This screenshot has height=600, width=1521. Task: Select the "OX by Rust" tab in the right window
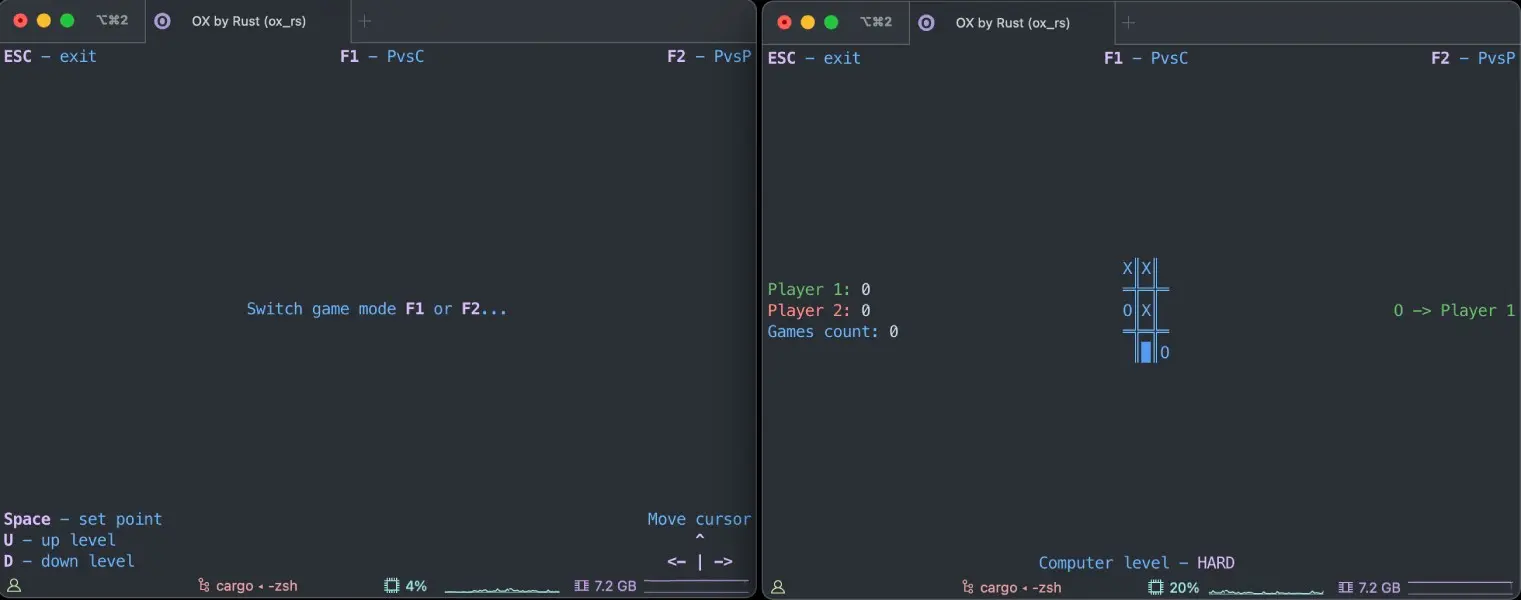point(1012,22)
